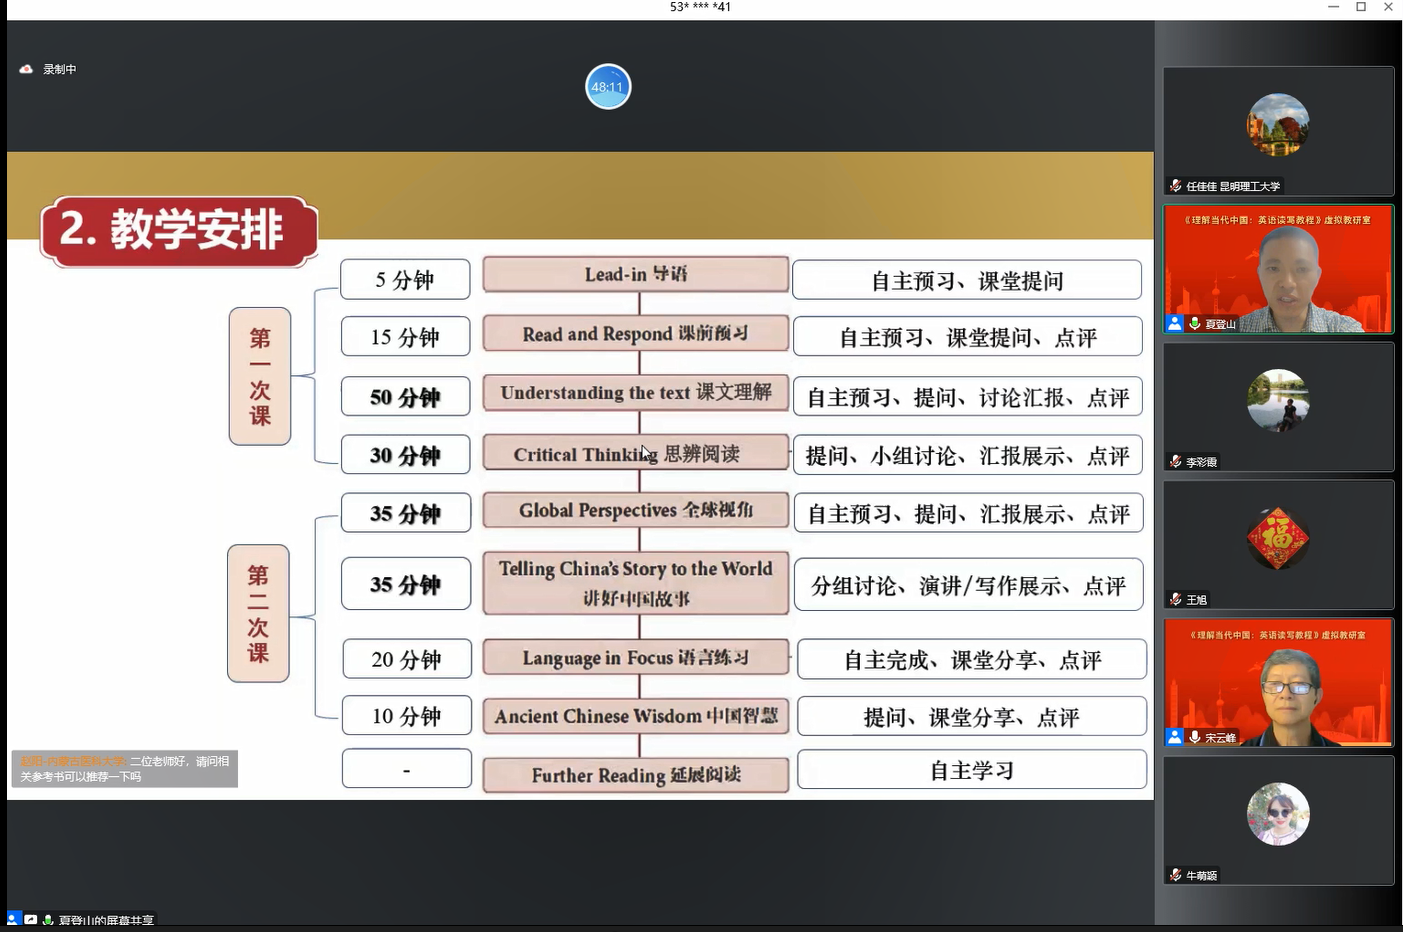
Task: Click 牛萌颖's muted microphone icon
Action: coord(1176,875)
